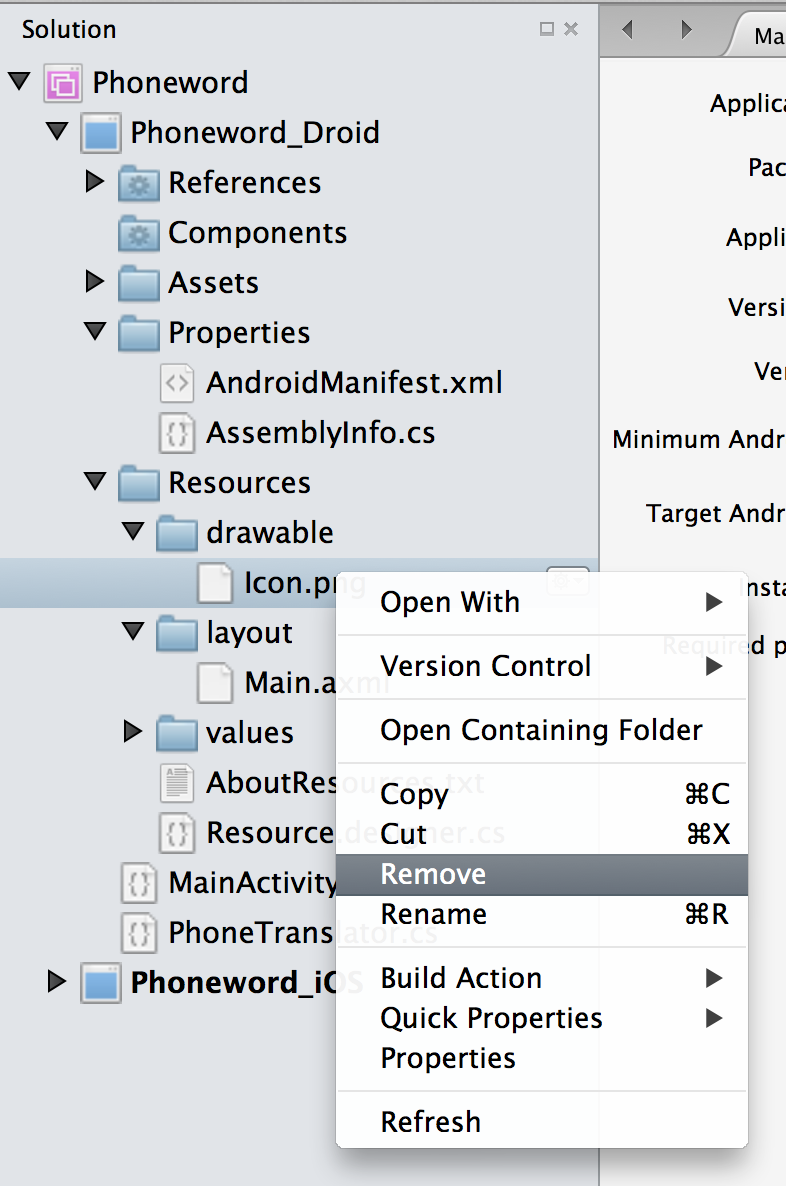786x1186 pixels.
Task: Choose Remove from the context menu
Action: tap(433, 874)
